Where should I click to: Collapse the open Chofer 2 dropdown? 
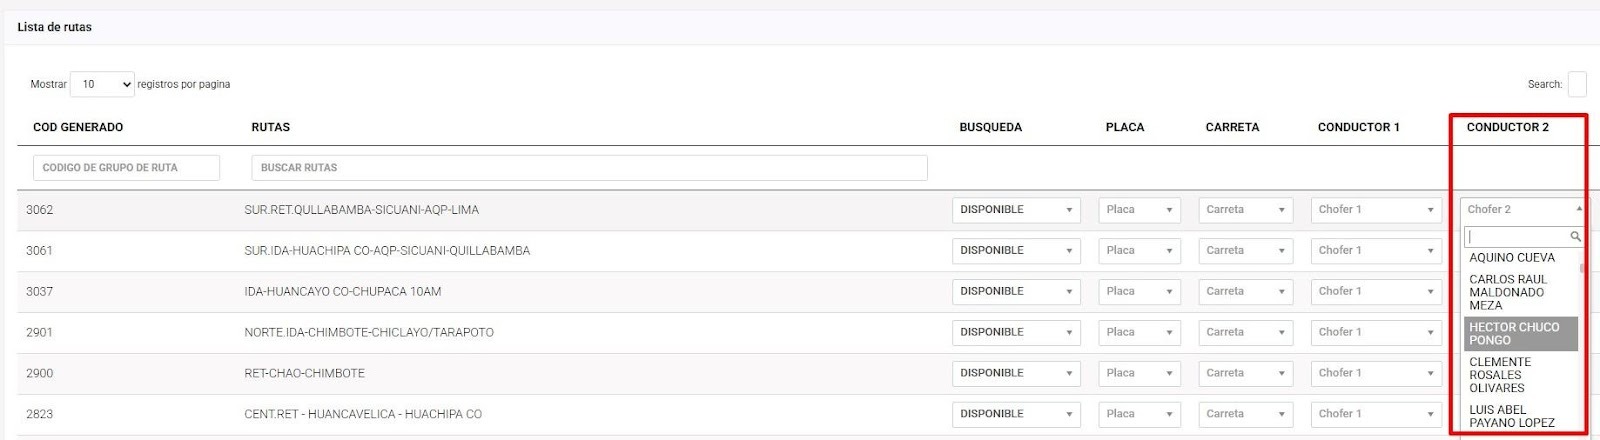pyautogui.click(x=1522, y=210)
